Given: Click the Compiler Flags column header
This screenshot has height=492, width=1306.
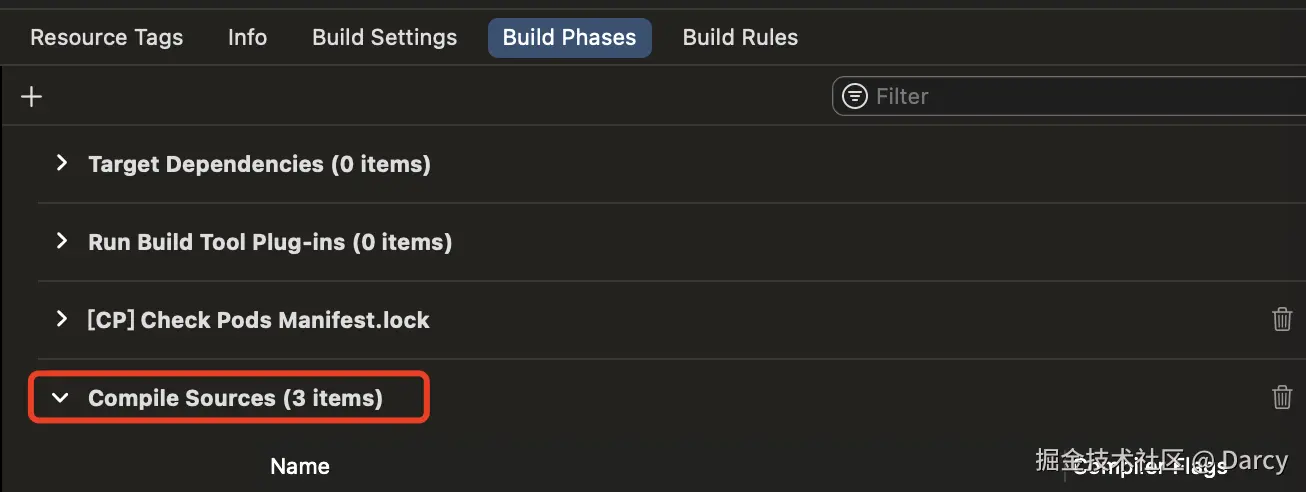Looking at the screenshot, I should pos(1150,467).
